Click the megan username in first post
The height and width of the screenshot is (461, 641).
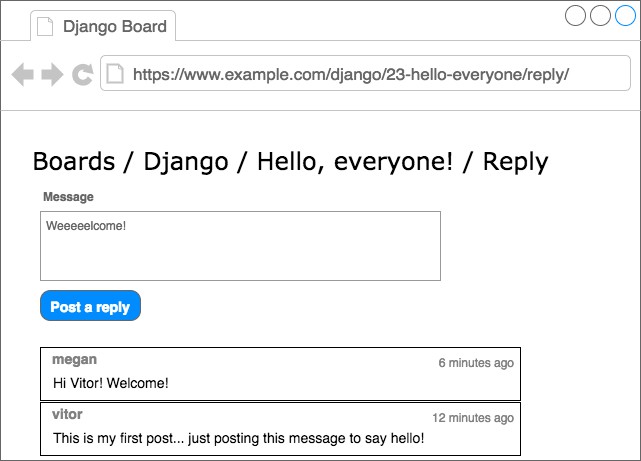(x=74, y=360)
